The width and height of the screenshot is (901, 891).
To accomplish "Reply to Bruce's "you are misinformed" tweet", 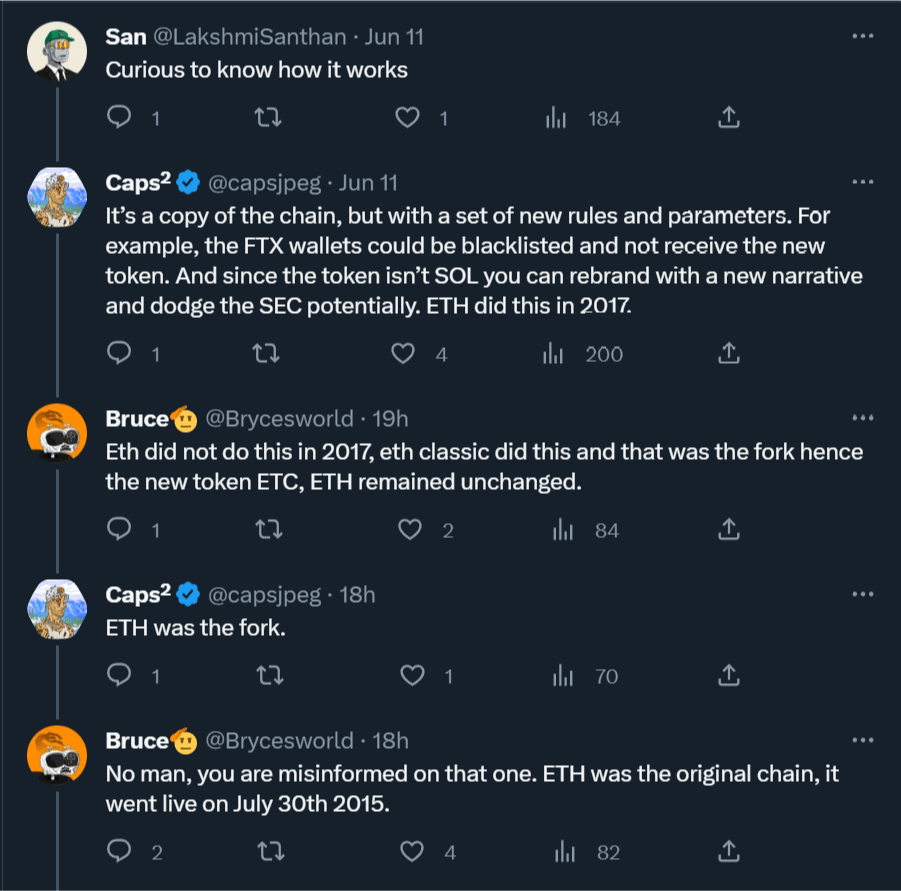I will point(119,851).
